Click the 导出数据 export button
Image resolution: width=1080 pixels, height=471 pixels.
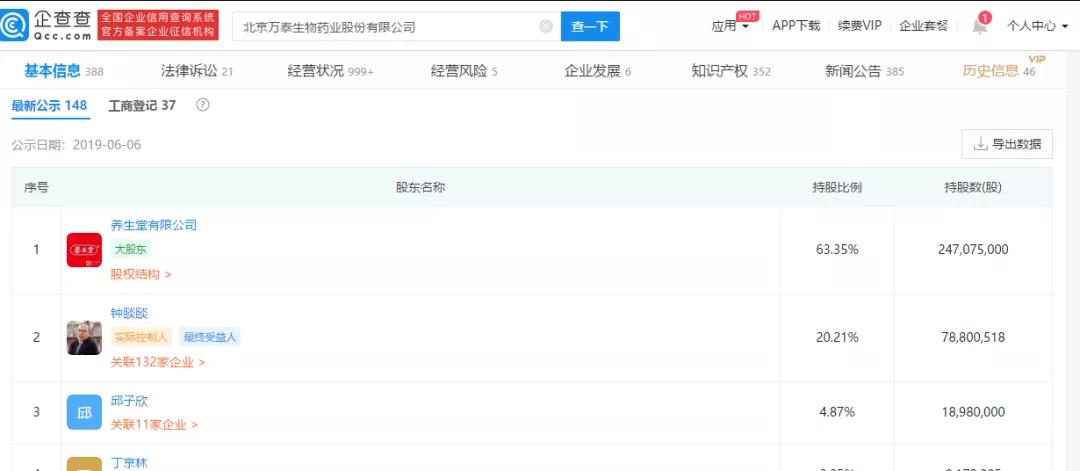click(1007, 144)
